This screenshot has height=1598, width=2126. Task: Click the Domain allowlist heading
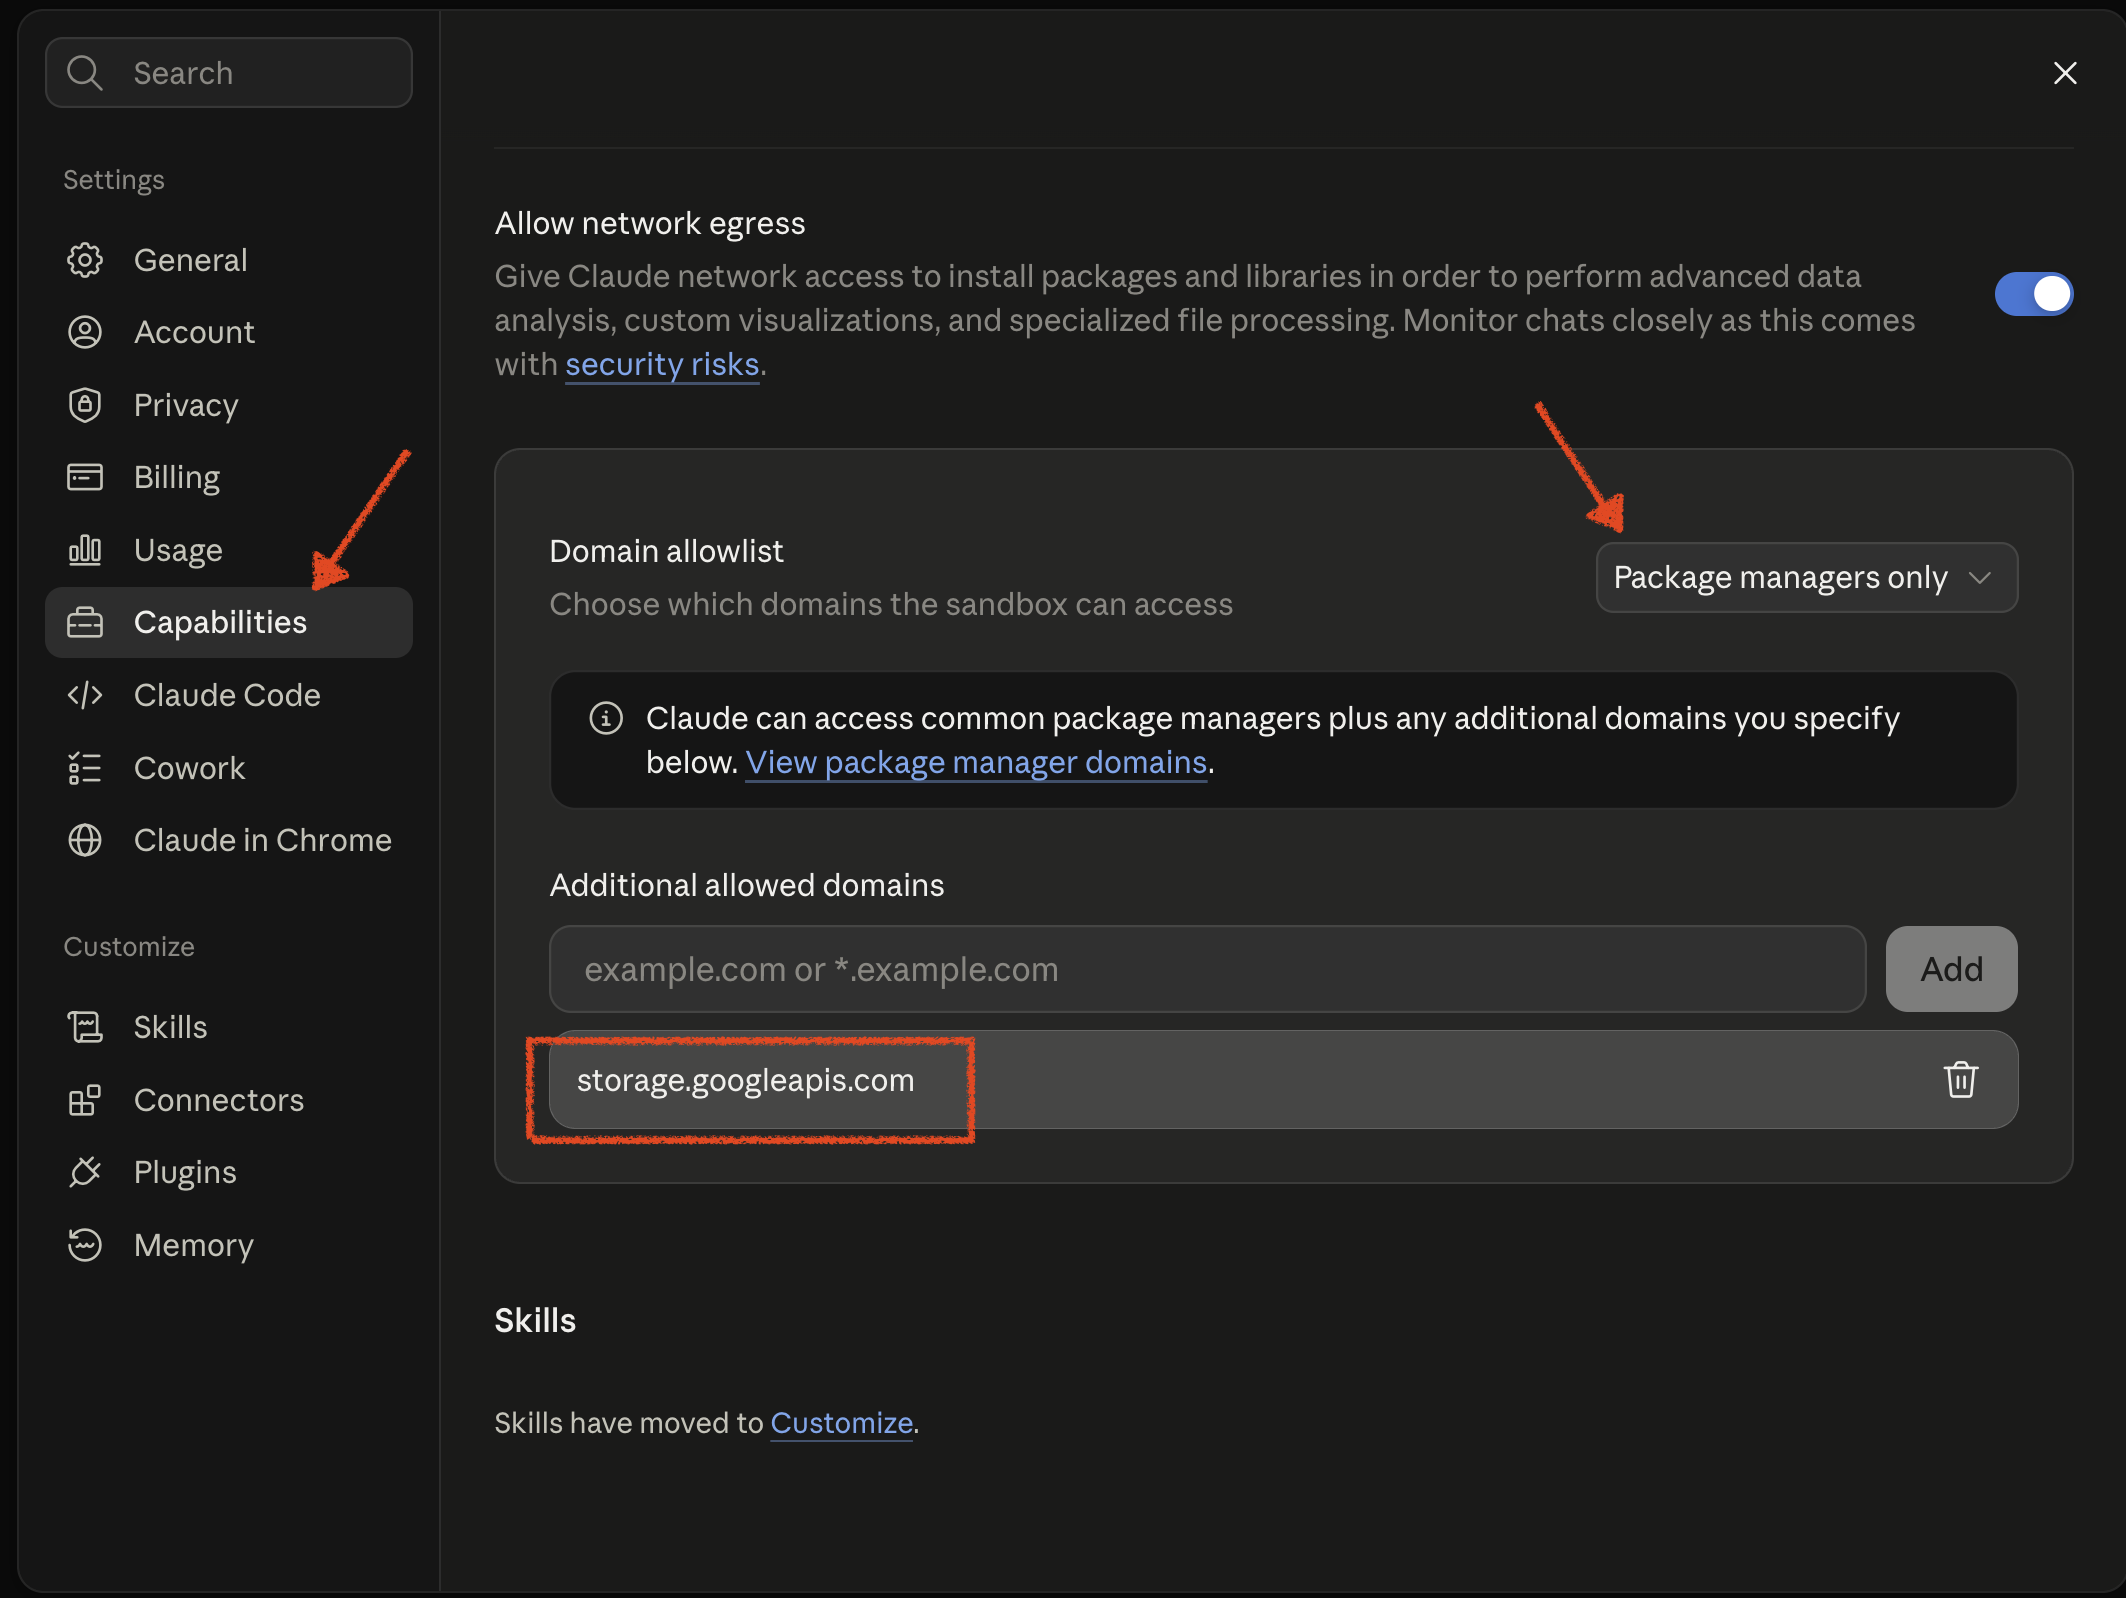pos(666,551)
